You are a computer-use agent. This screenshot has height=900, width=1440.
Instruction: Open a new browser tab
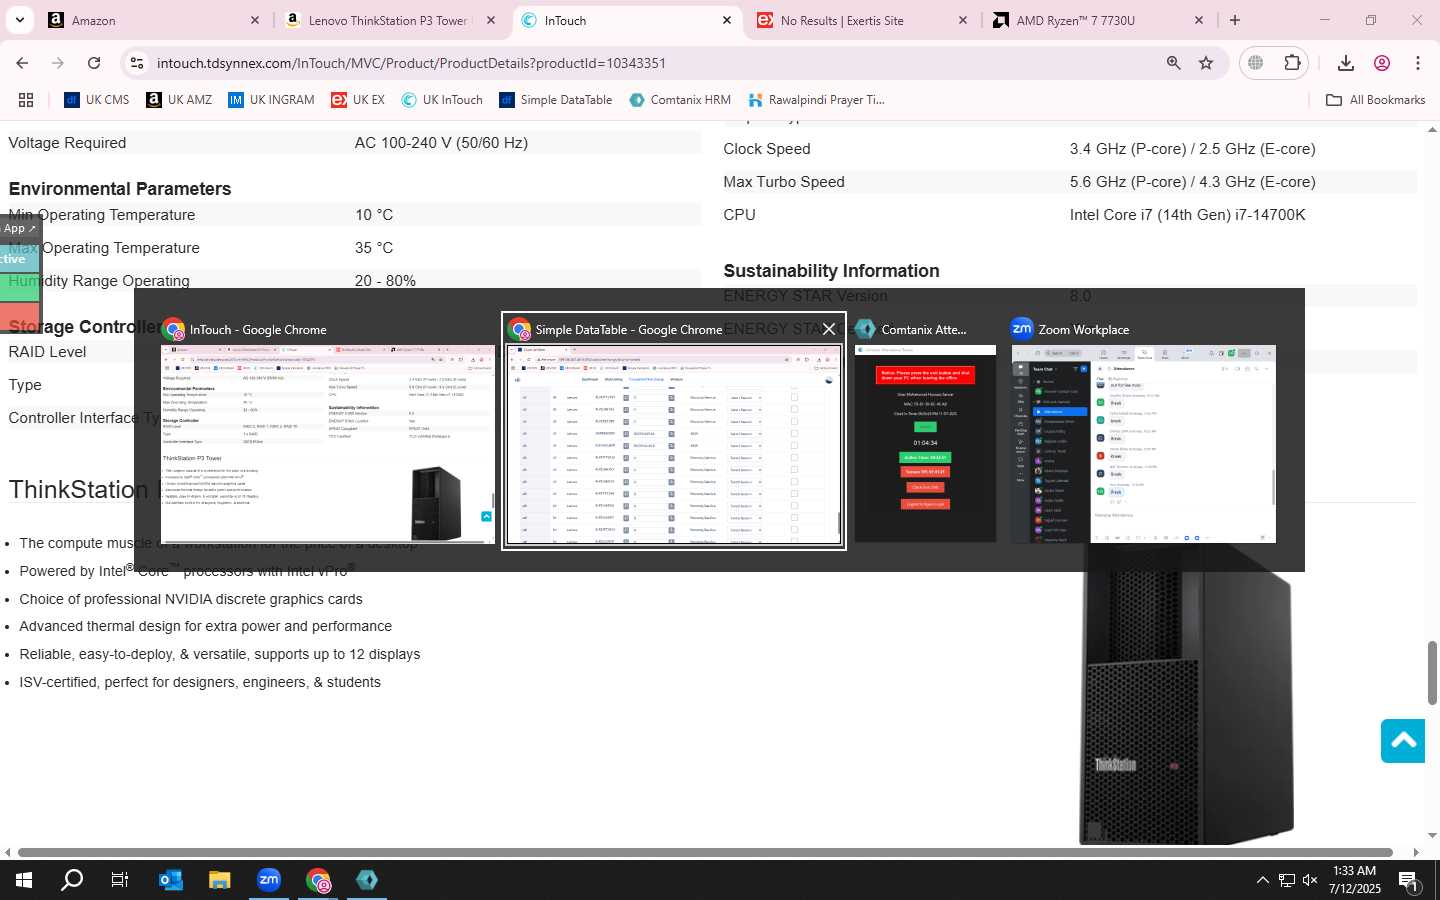coord(1235,20)
